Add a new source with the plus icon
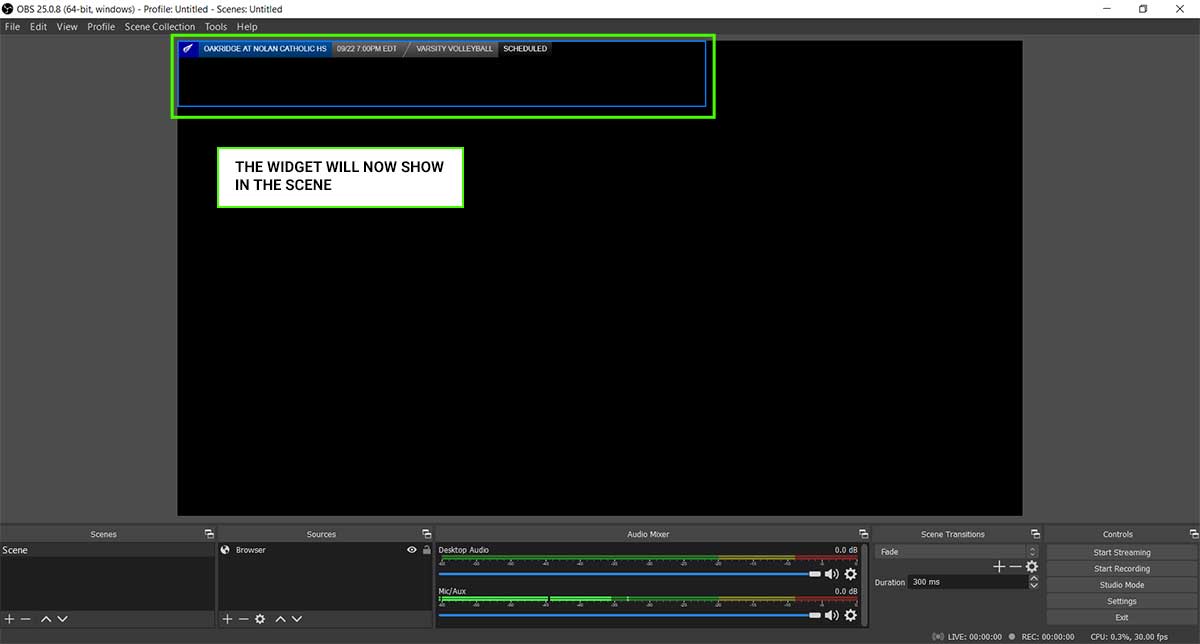1200x644 pixels. 227,619
